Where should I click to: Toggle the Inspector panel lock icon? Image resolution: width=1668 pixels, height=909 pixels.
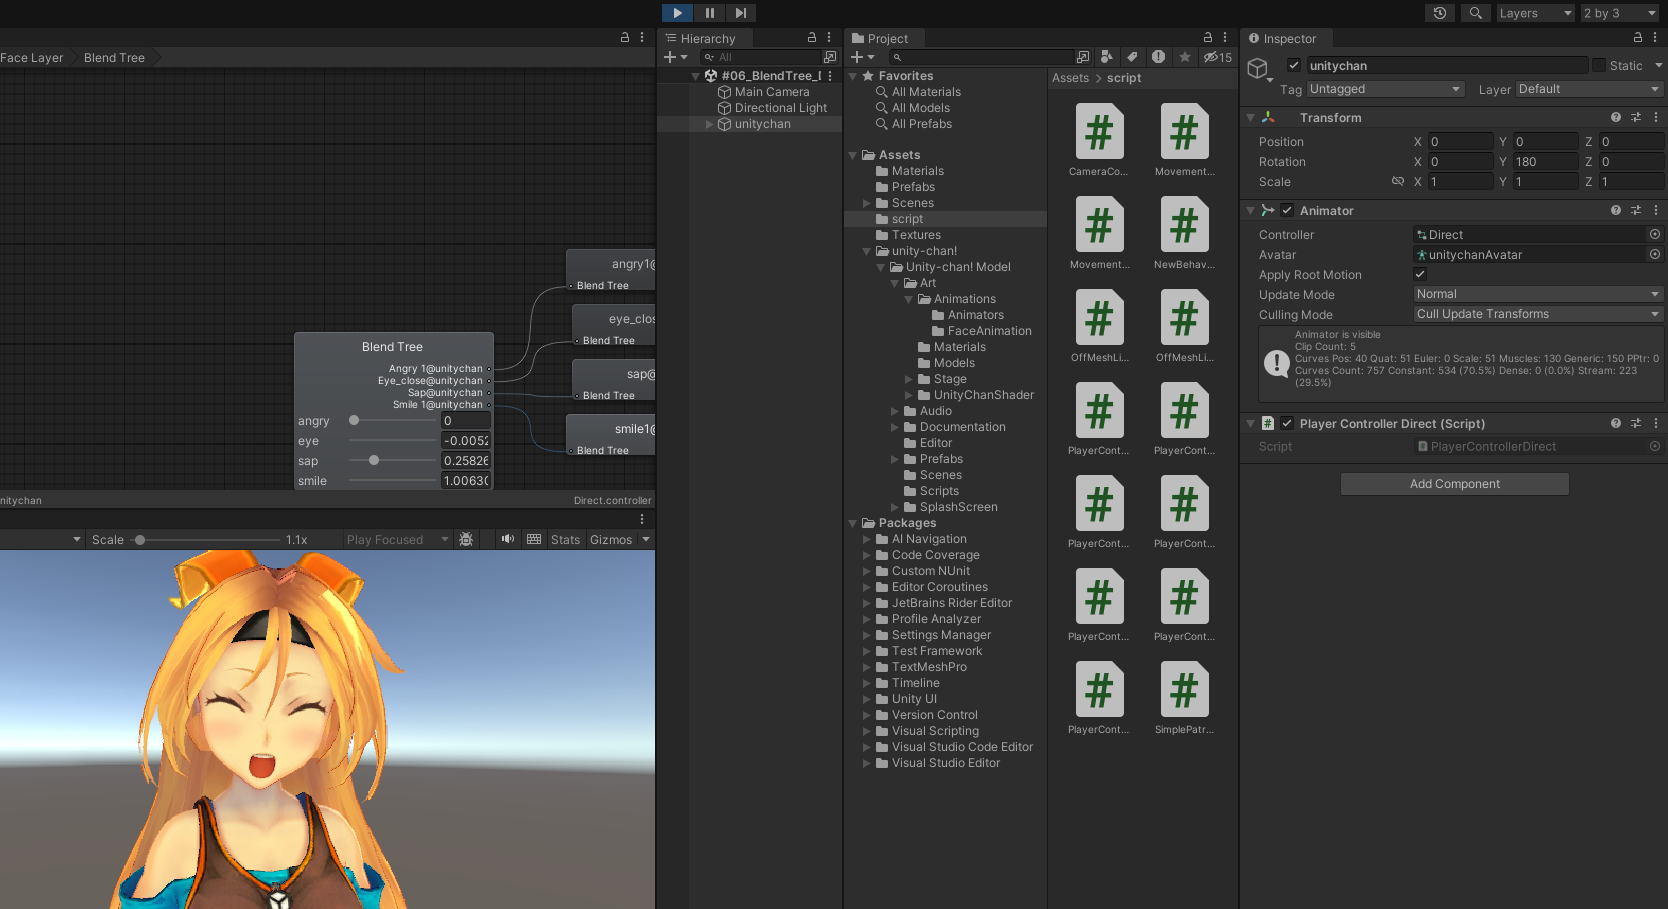pyautogui.click(x=1638, y=37)
